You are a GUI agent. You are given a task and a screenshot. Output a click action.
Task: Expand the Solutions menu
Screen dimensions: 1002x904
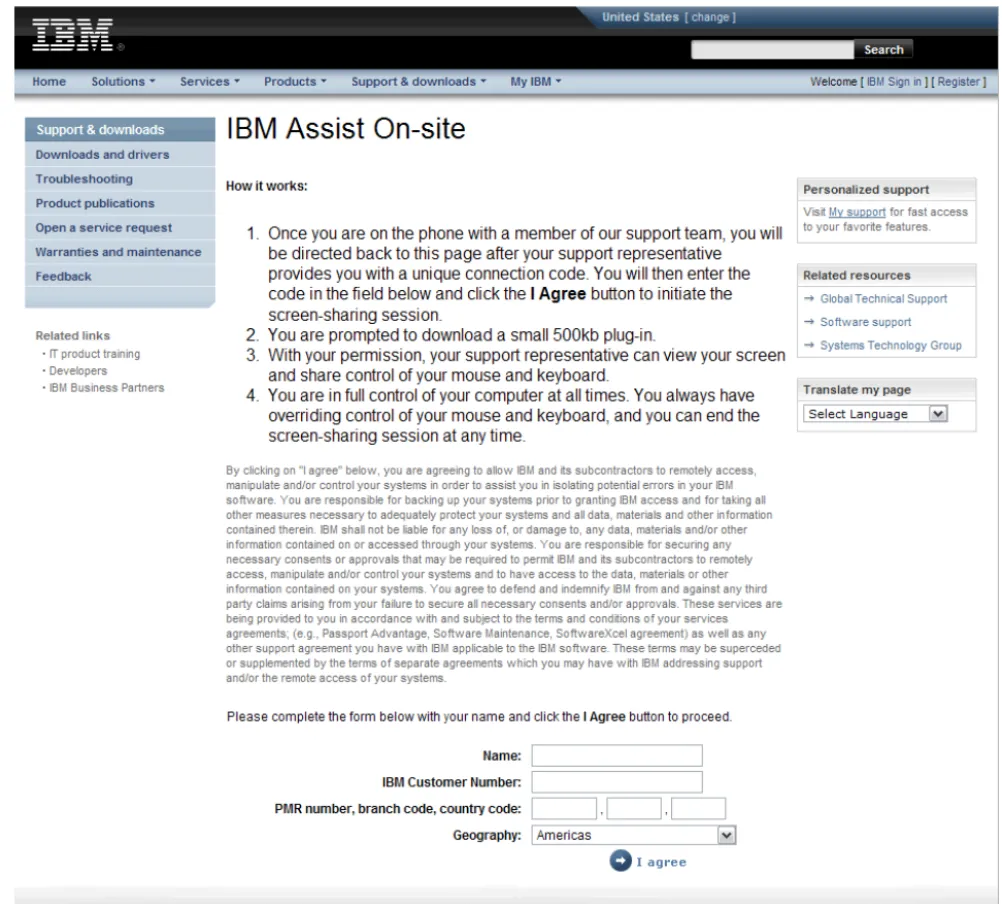click(123, 82)
